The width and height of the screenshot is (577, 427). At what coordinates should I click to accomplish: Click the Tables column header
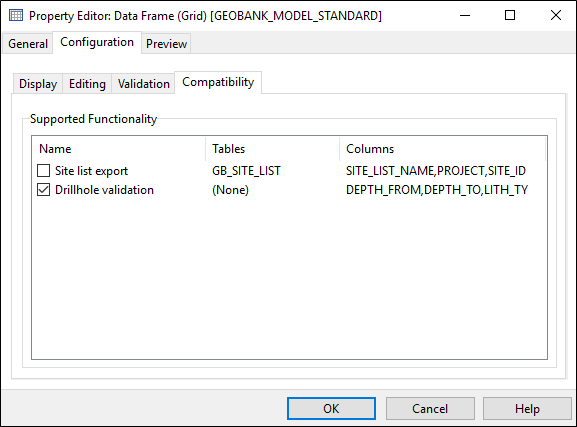point(272,149)
